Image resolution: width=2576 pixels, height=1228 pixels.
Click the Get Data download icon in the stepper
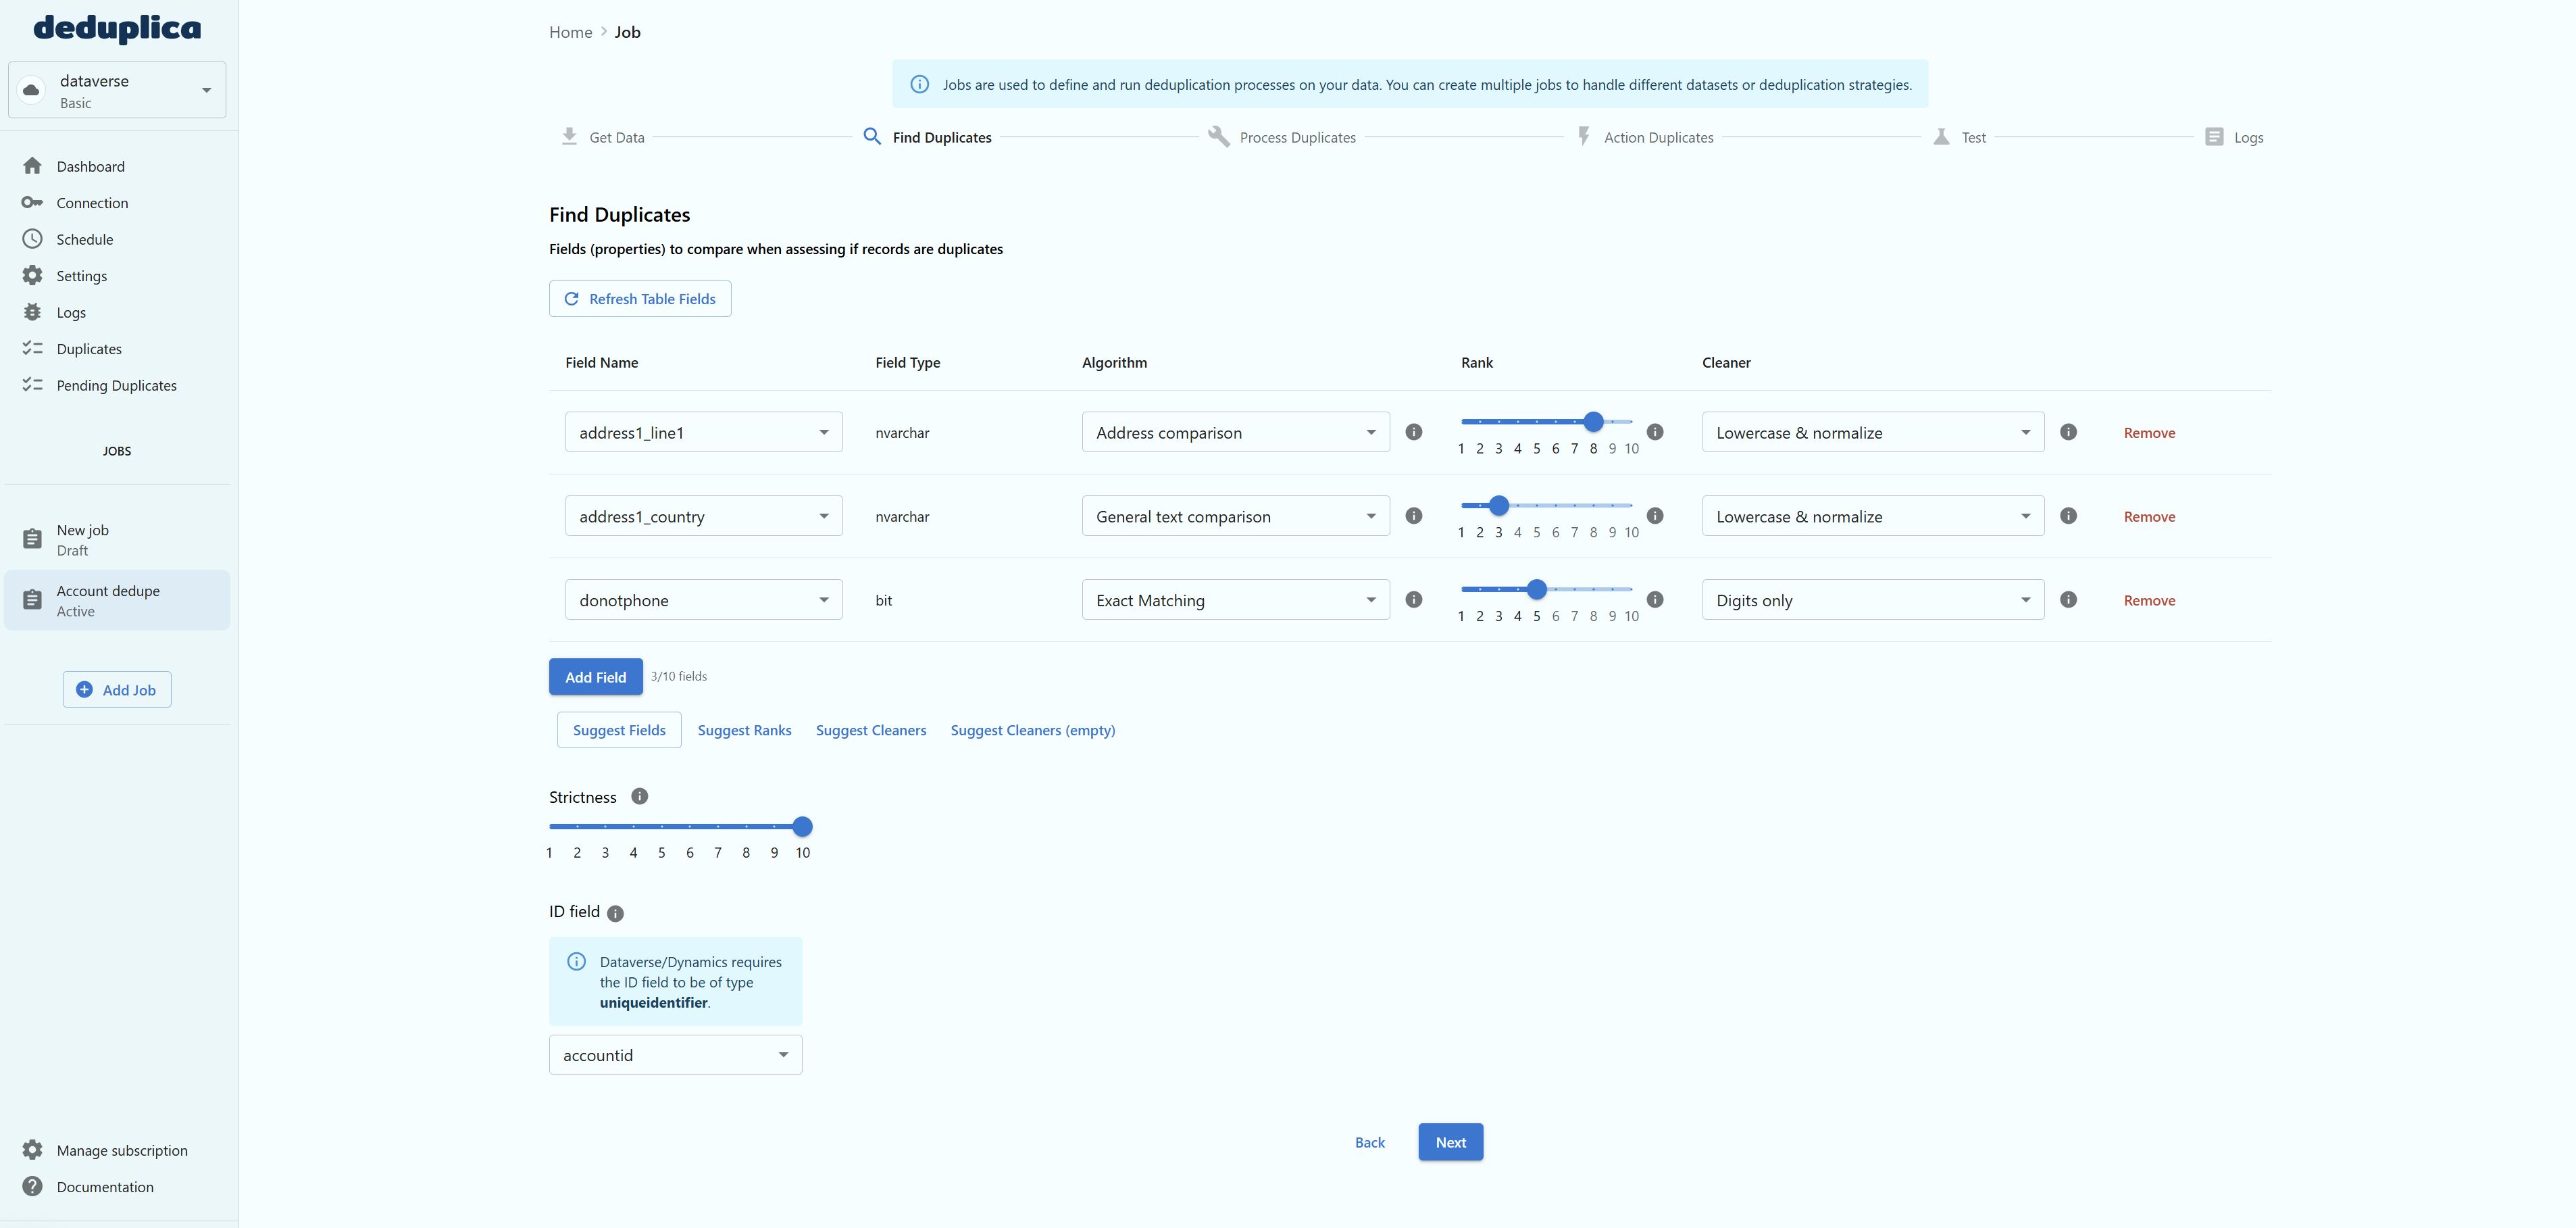[x=569, y=136]
